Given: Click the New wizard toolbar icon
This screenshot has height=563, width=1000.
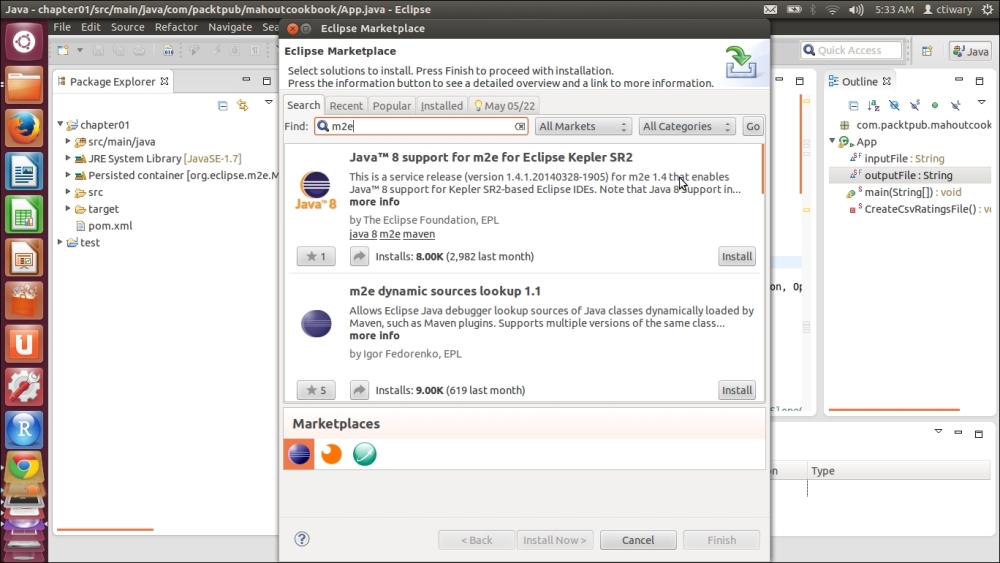Looking at the screenshot, I should click(63, 50).
